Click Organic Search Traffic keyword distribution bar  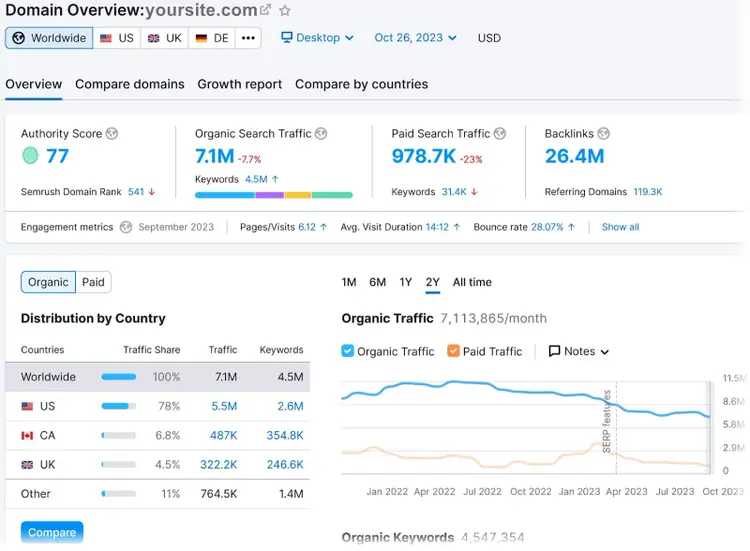274,195
